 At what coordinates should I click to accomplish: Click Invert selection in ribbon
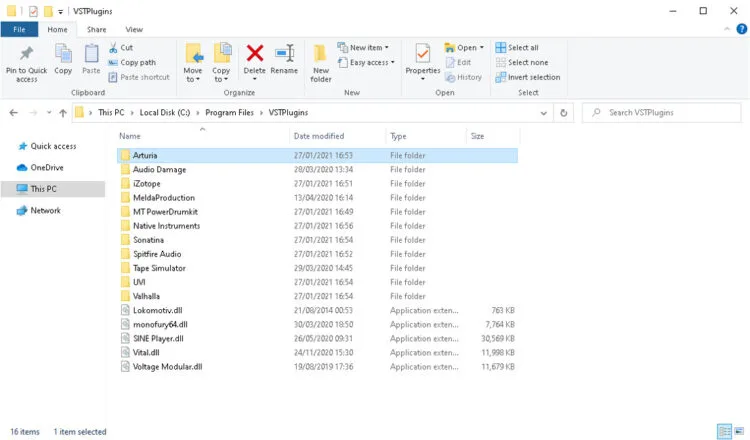528,77
